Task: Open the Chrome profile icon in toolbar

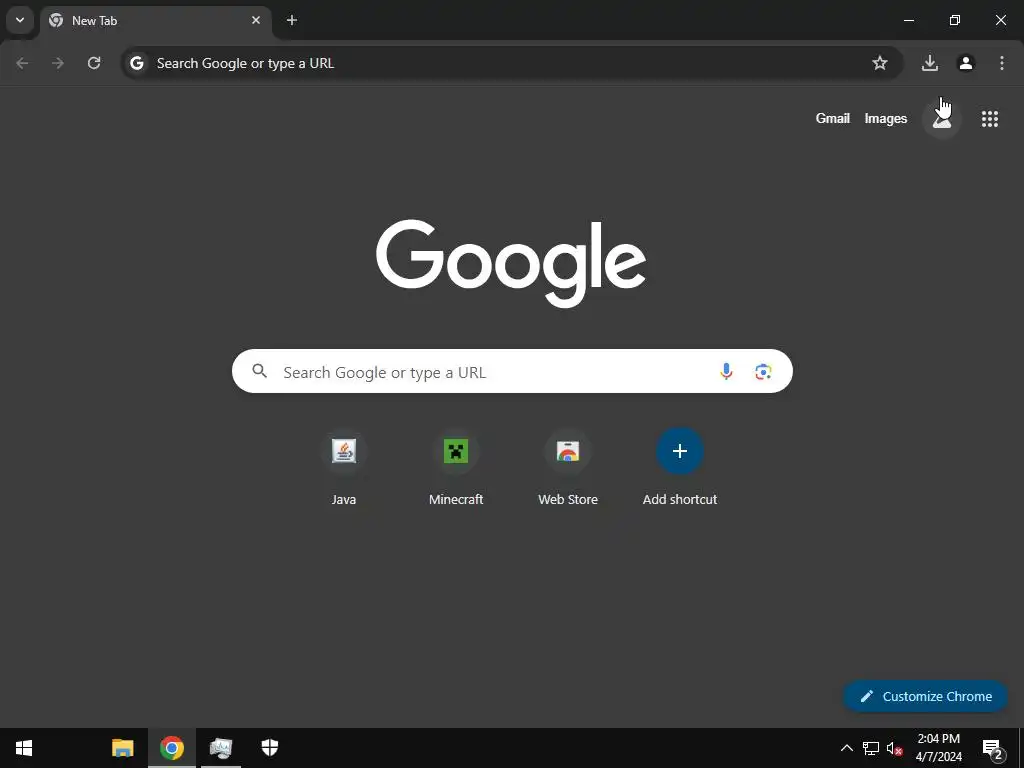Action: [966, 63]
